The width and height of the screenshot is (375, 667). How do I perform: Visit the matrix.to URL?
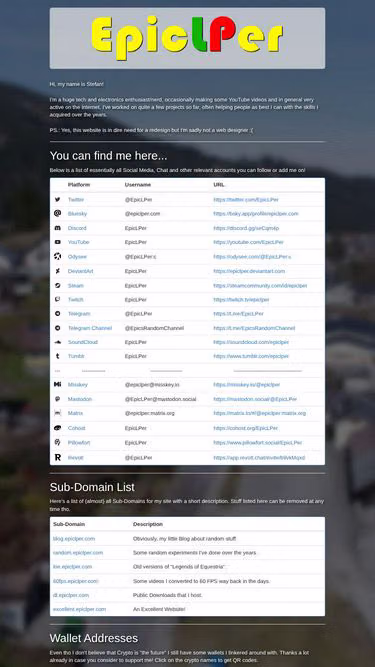pyautogui.click(x=259, y=413)
